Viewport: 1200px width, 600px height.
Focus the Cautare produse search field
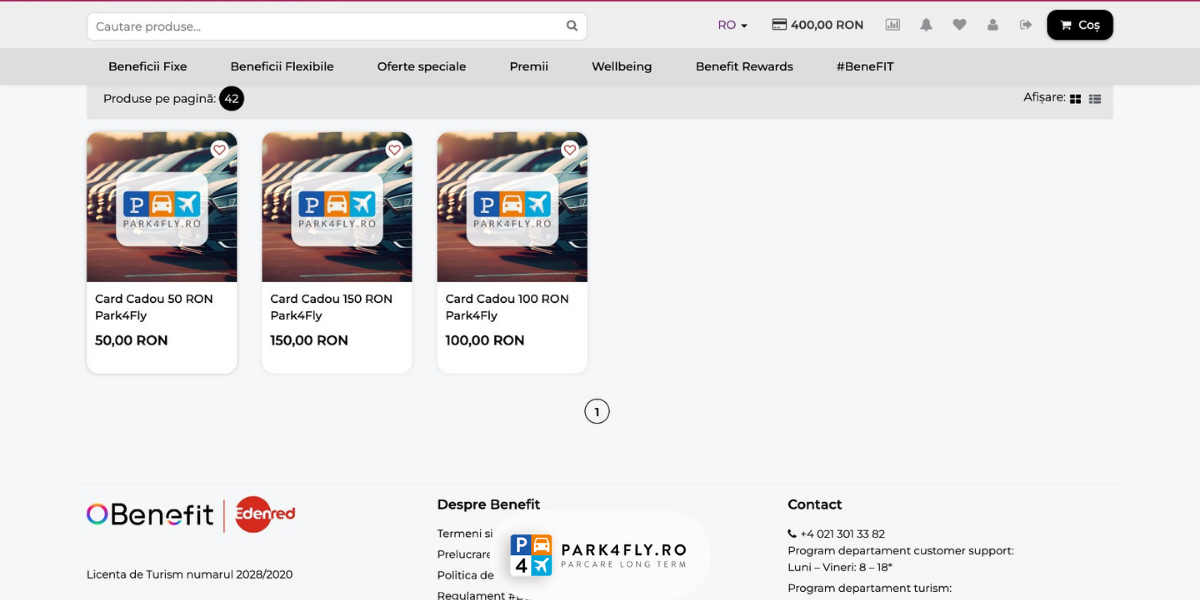(325, 26)
